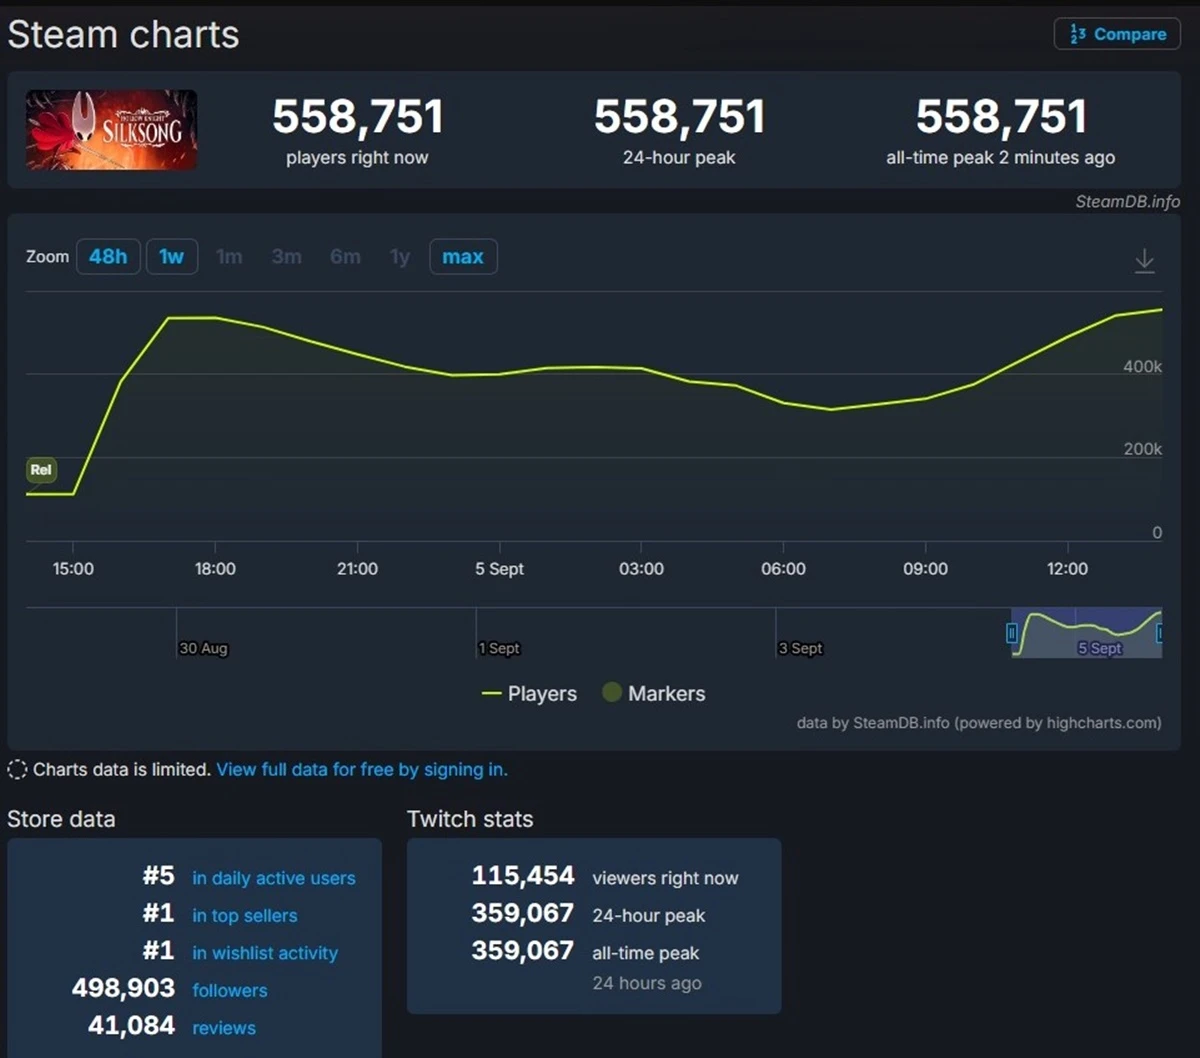
Task: Select the 1m zoom option
Action: (229, 257)
